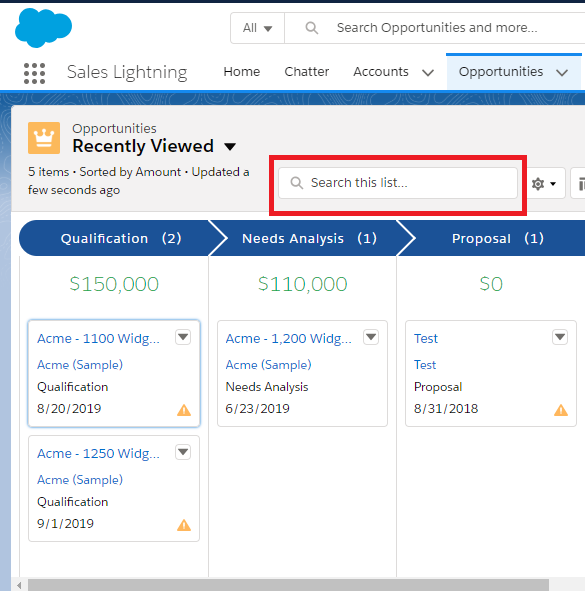Image resolution: width=585 pixels, height=591 pixels.
Task: Open list view settings gear
Action: tap(544, 184)
